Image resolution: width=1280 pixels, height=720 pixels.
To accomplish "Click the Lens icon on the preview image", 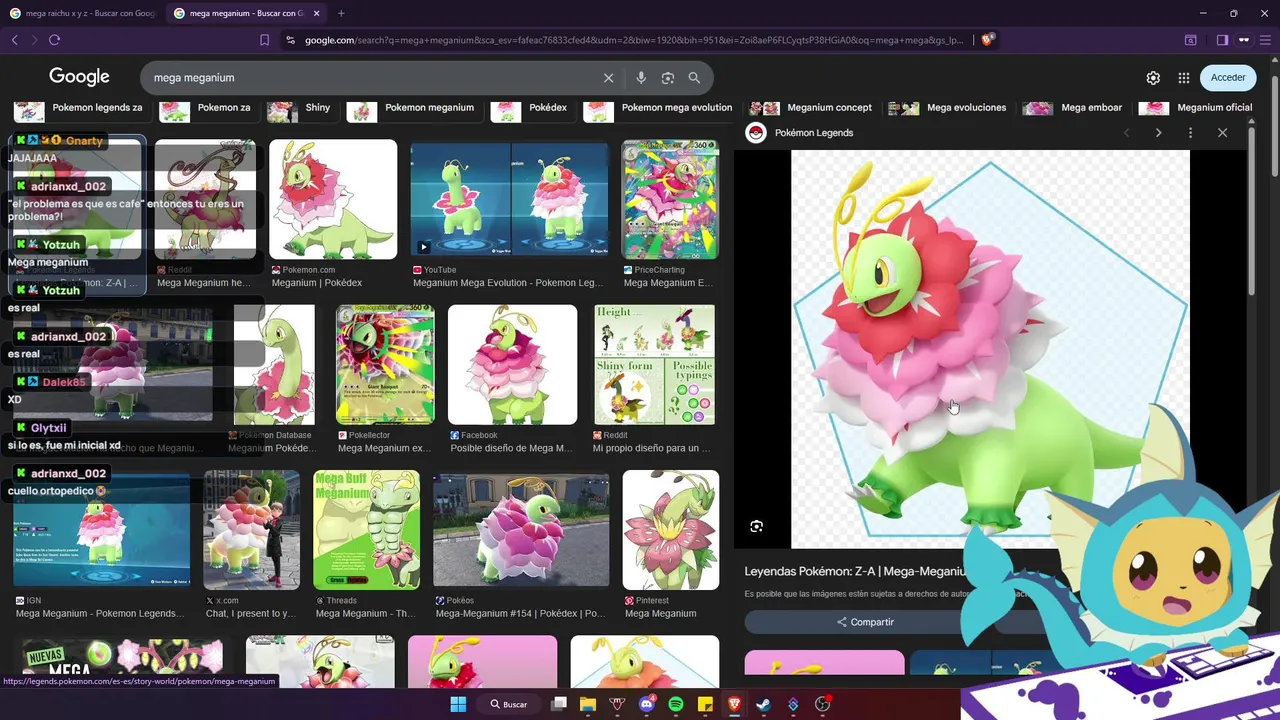I will pos(757,526).
